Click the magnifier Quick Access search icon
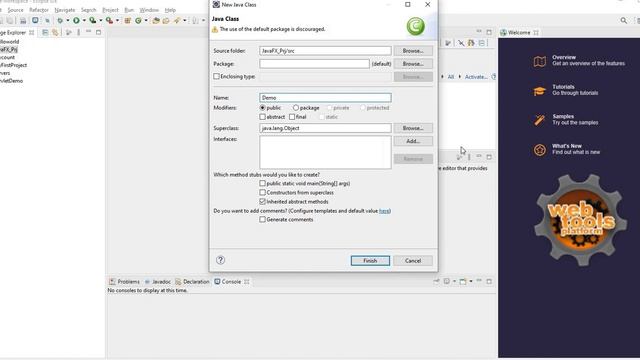The height and width of the screenshot is (360, 640). (x=624, y=20)
